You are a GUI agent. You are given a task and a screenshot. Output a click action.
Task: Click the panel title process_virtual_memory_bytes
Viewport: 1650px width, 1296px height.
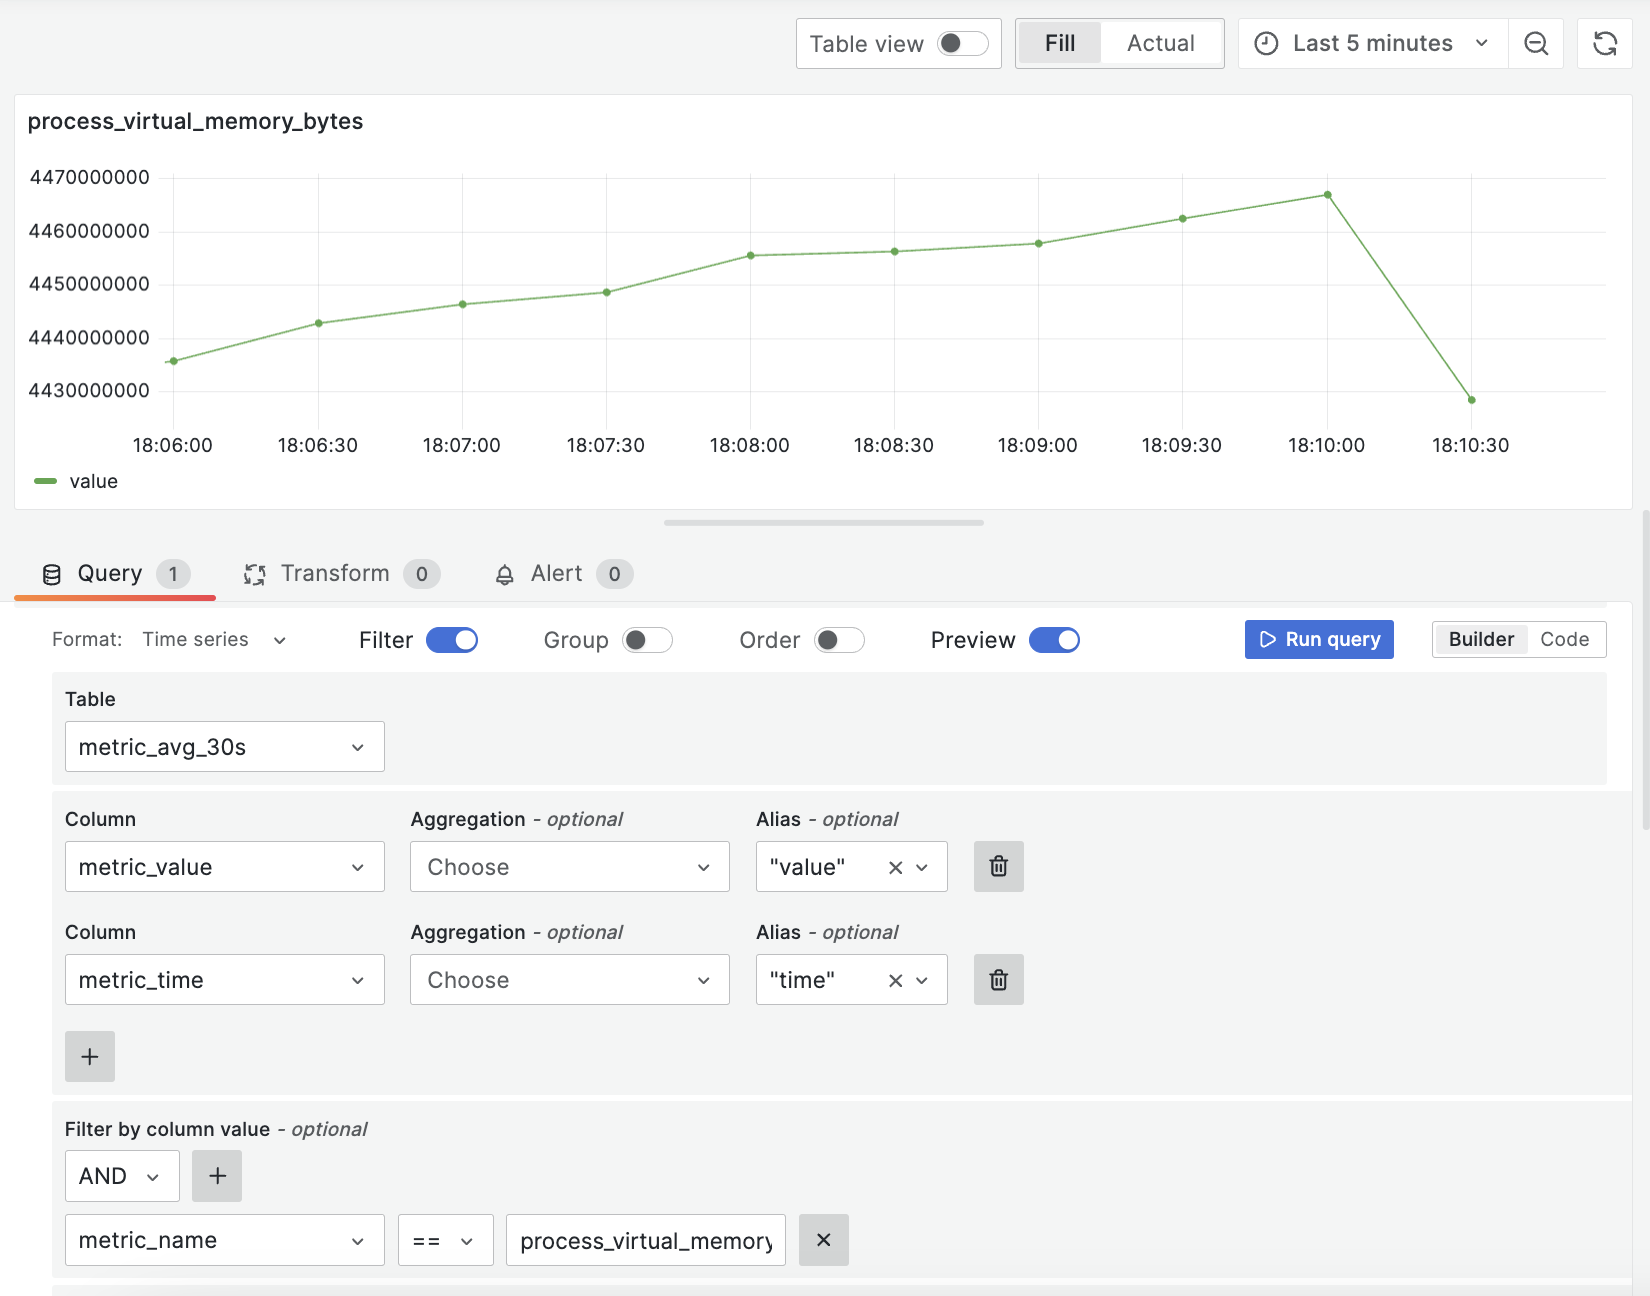pyautogui.click(x=195, y=121)
